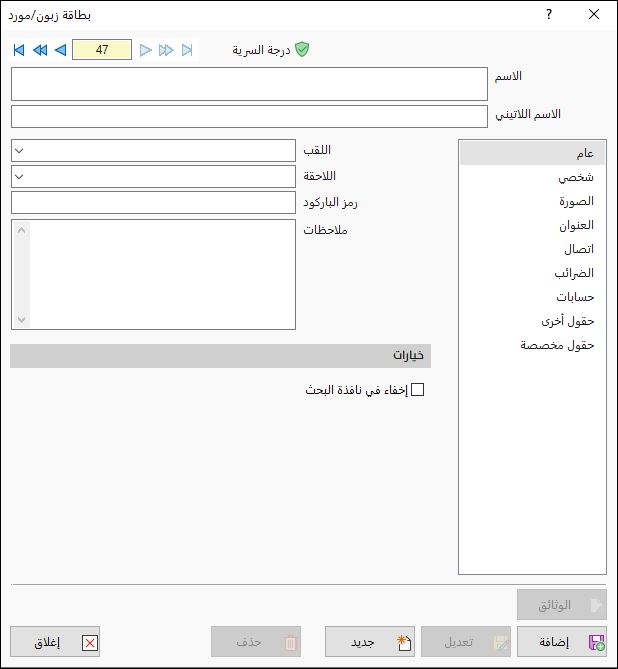Click the الوثائق documents button
Screen dimensions: 618x669
pos(562,605)
